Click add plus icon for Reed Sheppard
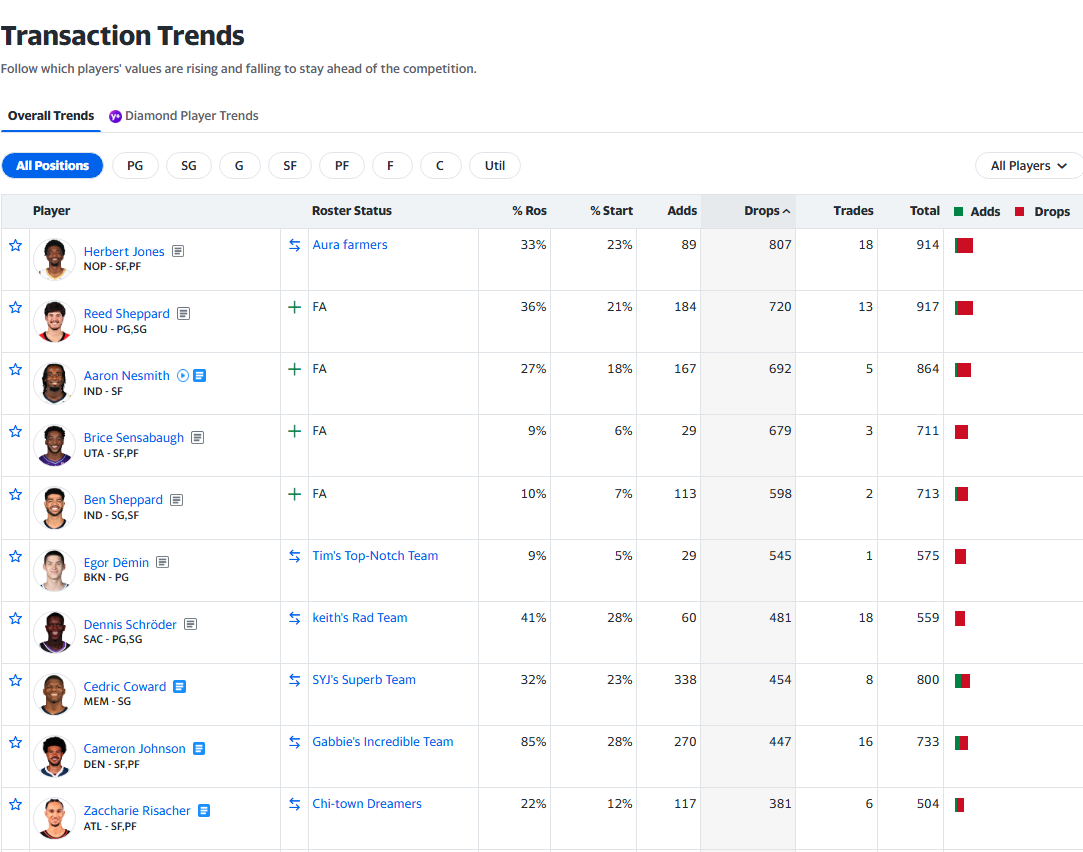The image size is (1083, 852). pyautogui.click(x=294, y=308)
